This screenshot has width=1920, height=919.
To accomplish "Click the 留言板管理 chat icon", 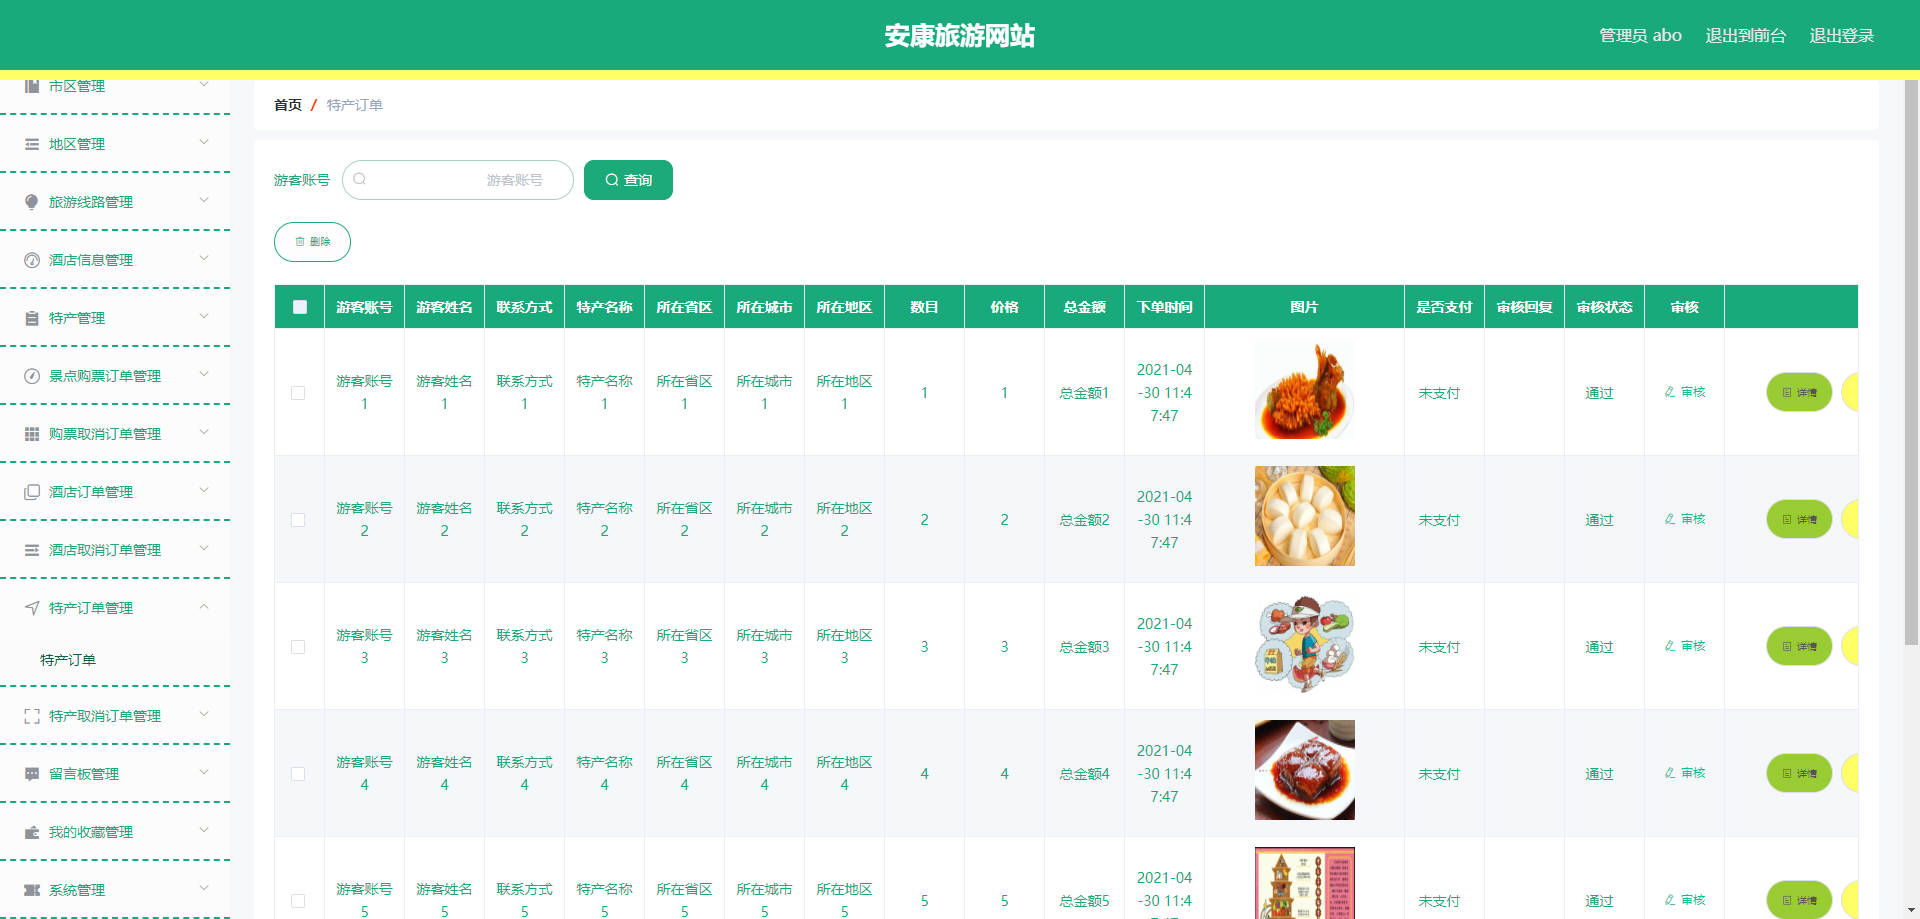I will pyautogui.click(x=32, y=774).
